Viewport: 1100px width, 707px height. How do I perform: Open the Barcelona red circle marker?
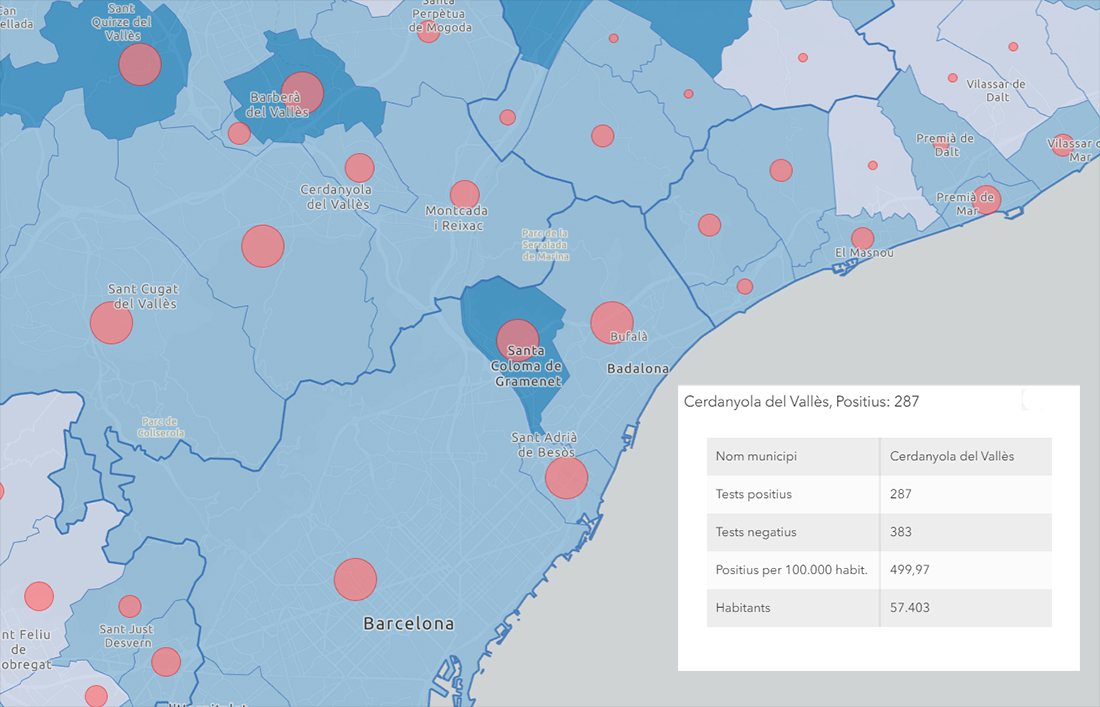[x=355, y=579]
